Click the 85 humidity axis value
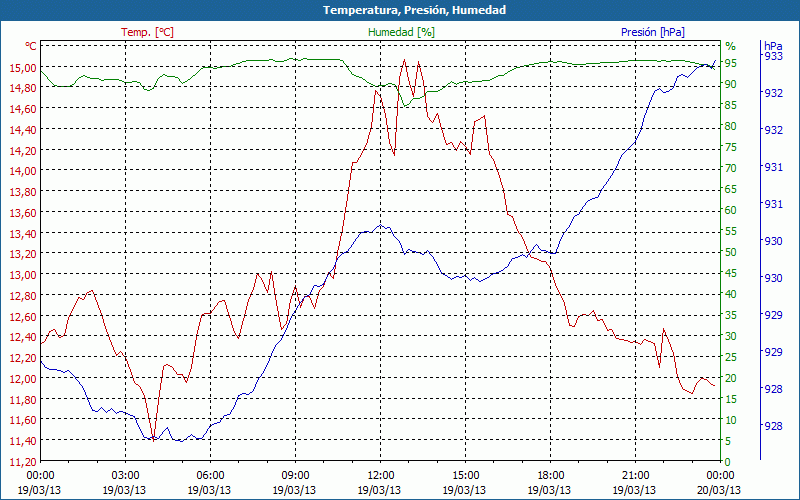This screenshot has height=500, width=800. (x=731, y=105)
